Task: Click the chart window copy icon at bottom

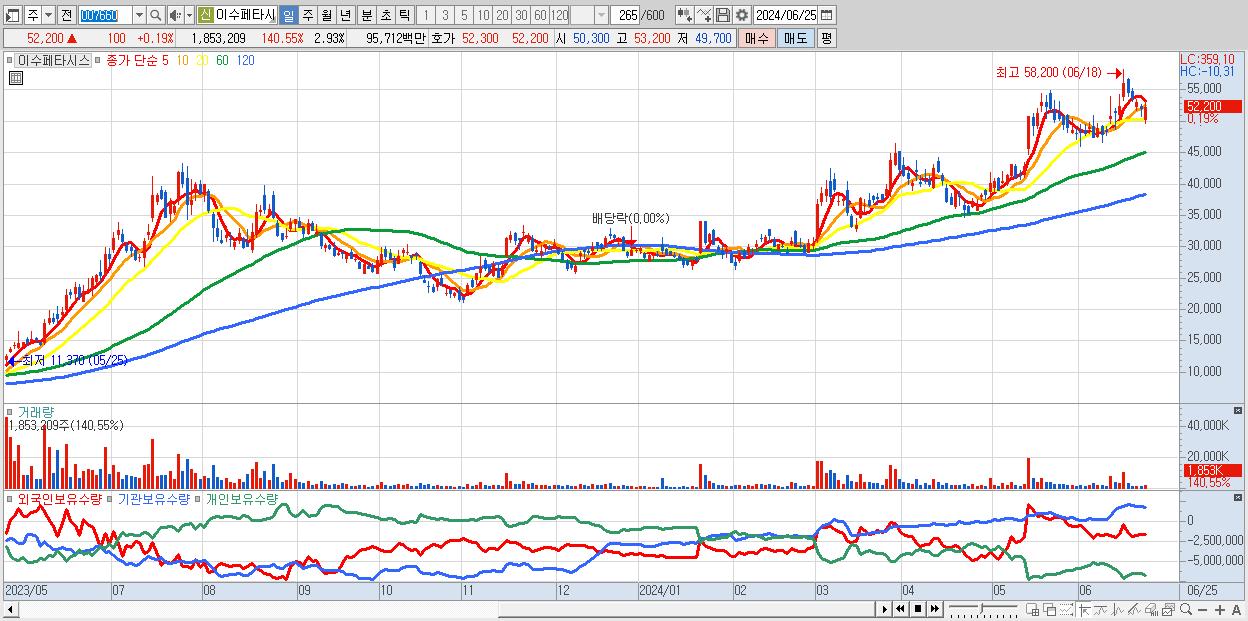Action: click(1168, 609)
